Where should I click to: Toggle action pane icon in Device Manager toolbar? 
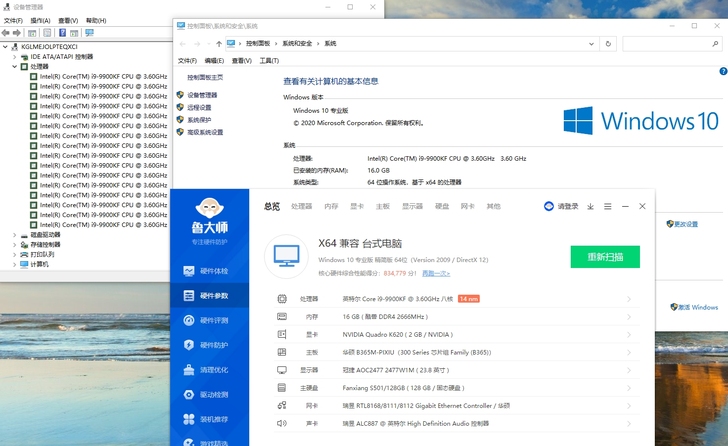74,33
